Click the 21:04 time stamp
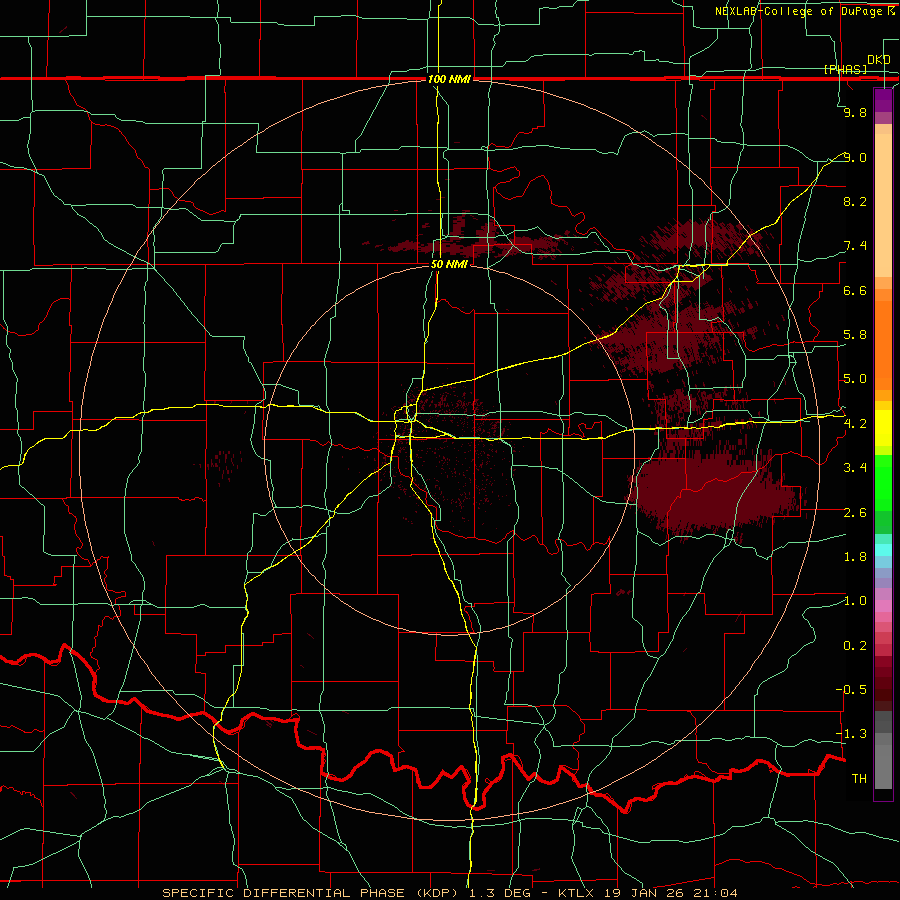The width and height of the screenshot is (900, 900). (715, 893)
